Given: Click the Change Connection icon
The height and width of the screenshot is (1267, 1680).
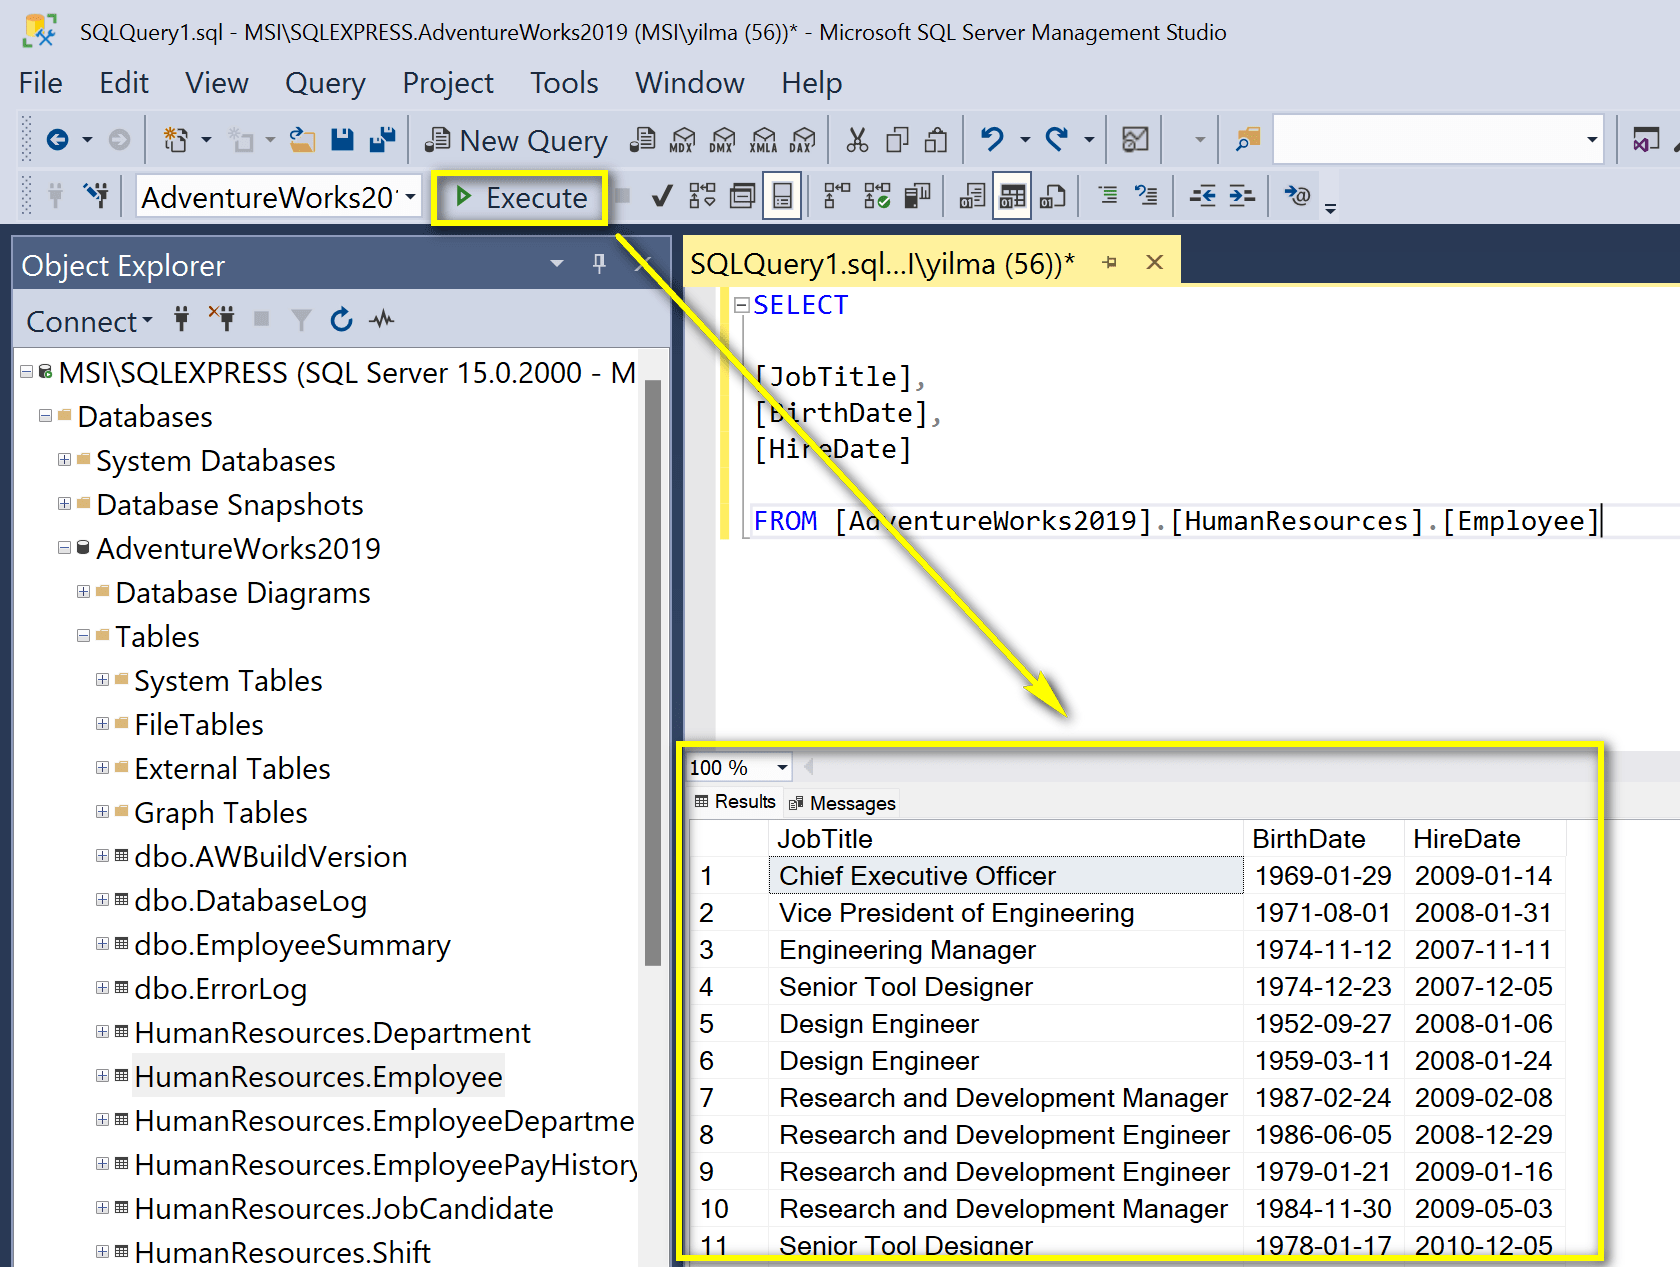Looking at the screenshot, I should (97, 196).
